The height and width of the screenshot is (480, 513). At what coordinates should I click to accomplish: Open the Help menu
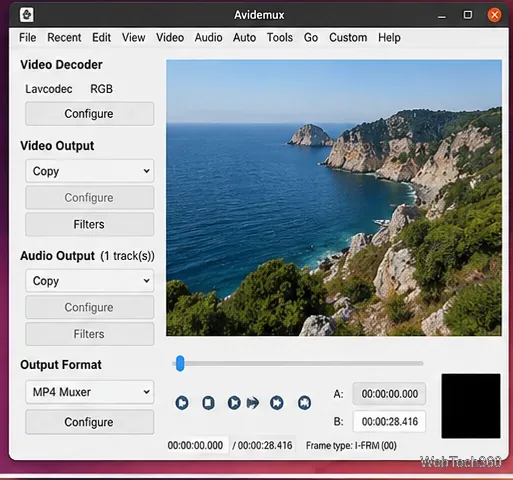pos(389,37)
